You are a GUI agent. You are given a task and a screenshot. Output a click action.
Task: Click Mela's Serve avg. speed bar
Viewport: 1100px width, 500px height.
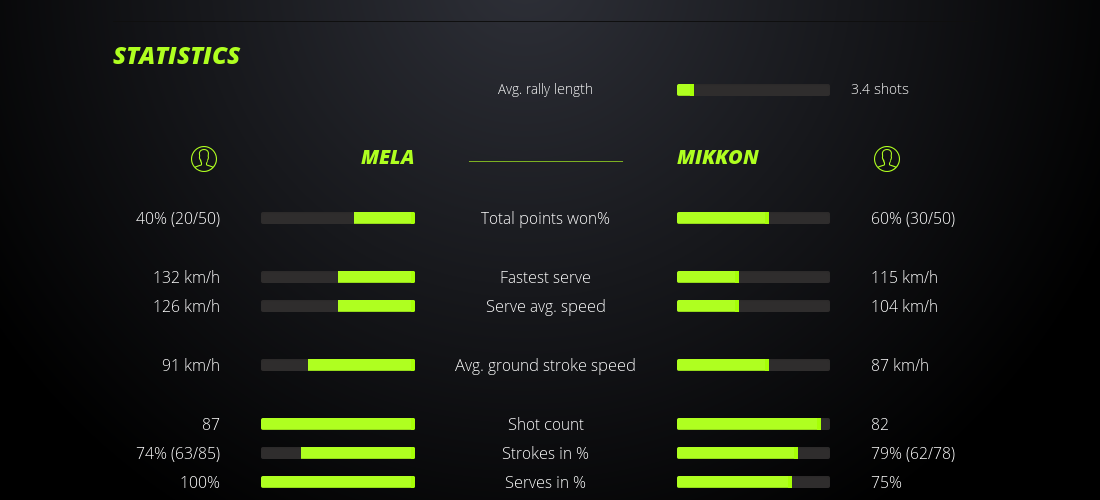[x=338, y=306]
